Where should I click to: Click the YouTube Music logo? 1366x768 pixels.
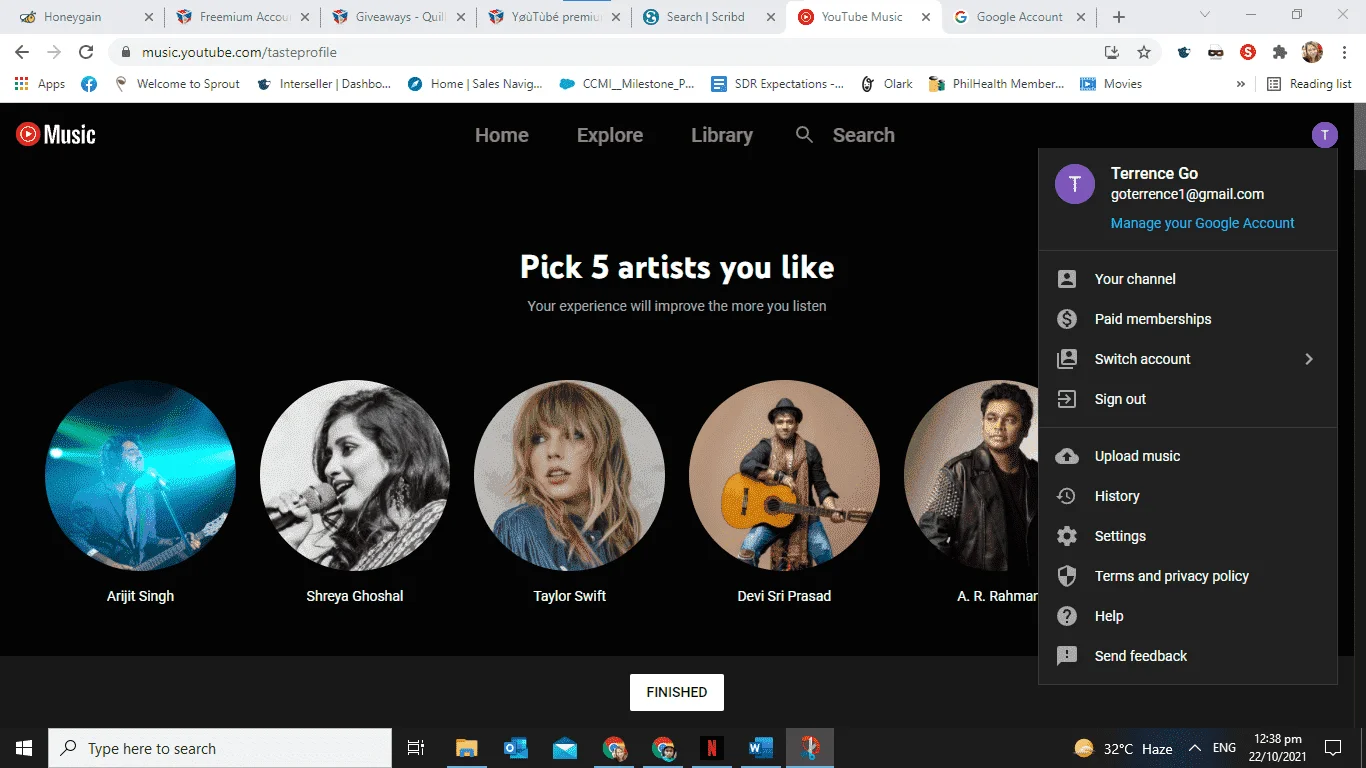click(56, 134)
